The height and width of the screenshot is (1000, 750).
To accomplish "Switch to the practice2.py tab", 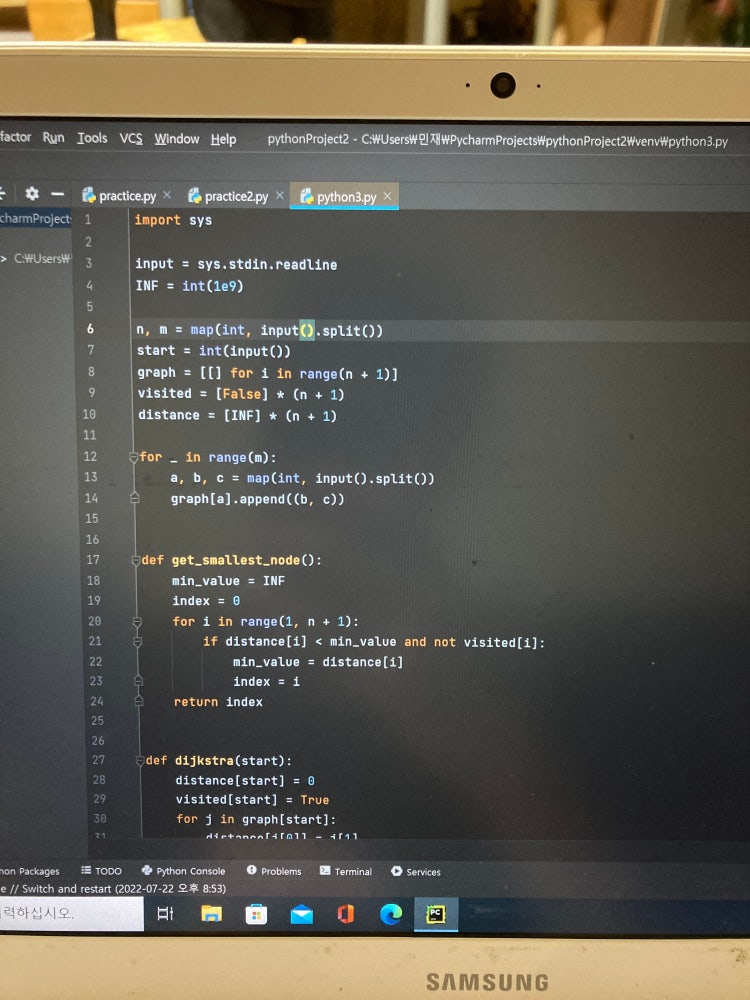I will [235, 196].
